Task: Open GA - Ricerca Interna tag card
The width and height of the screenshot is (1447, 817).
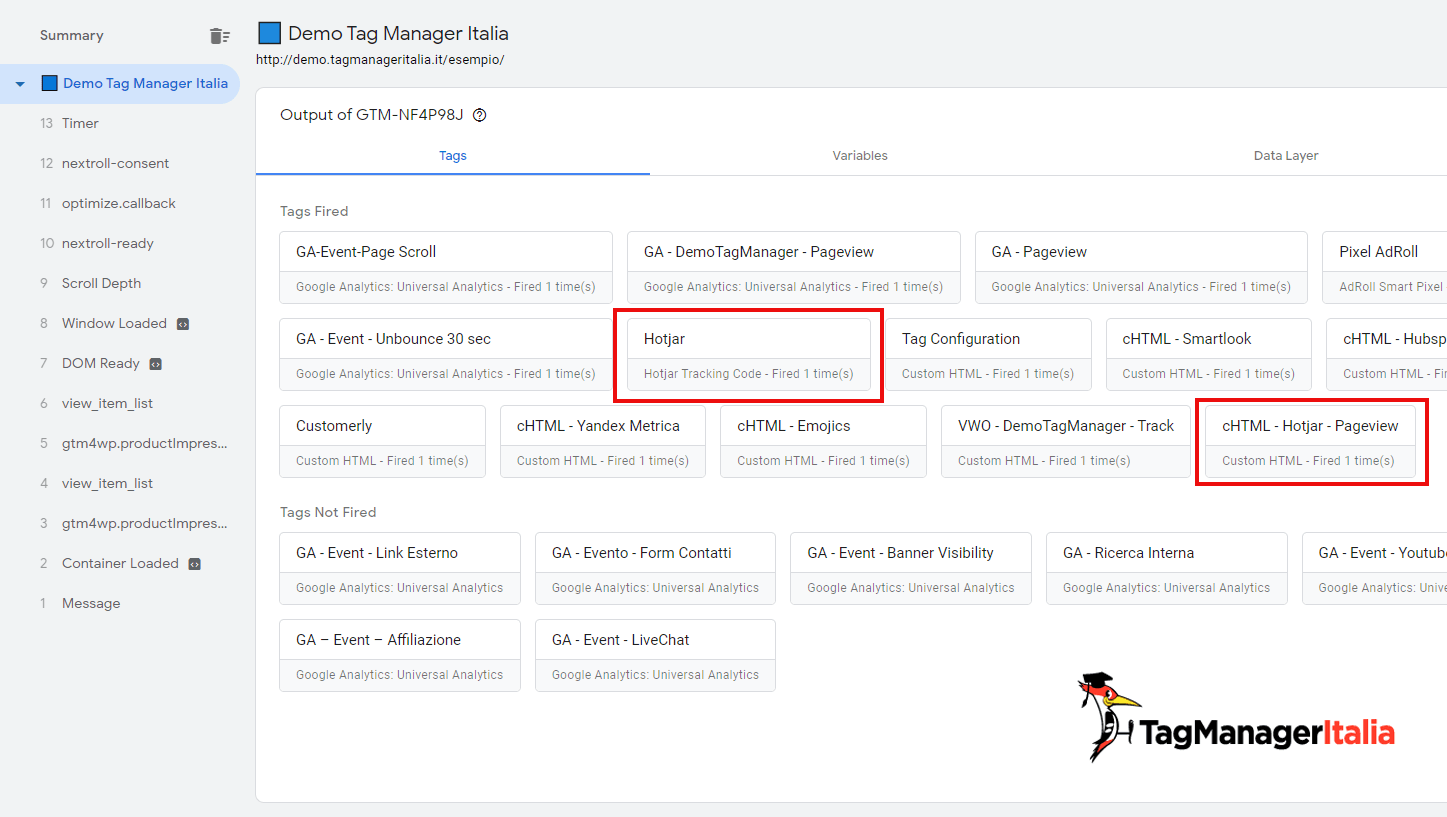Action: (x=1167, y=568)
